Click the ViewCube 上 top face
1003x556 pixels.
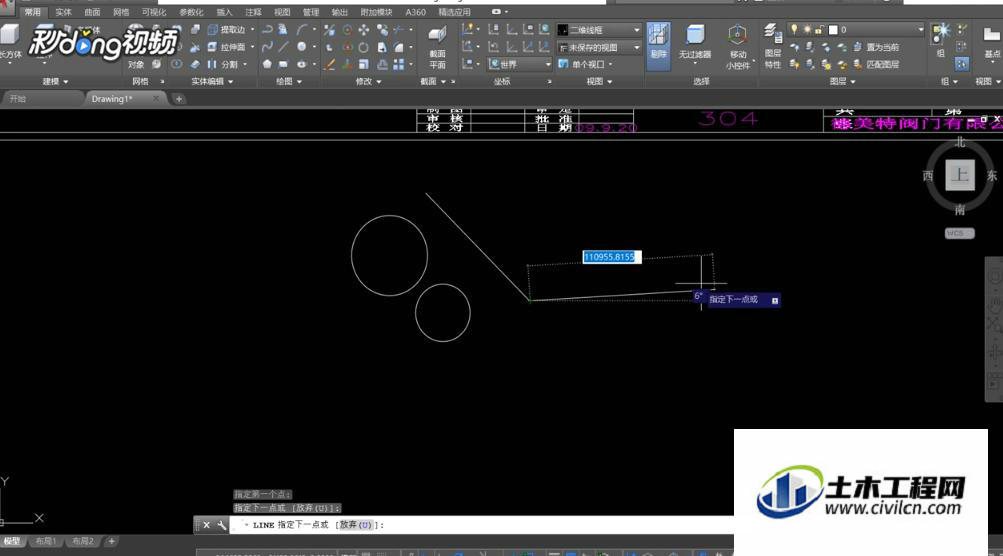point(960,175)
